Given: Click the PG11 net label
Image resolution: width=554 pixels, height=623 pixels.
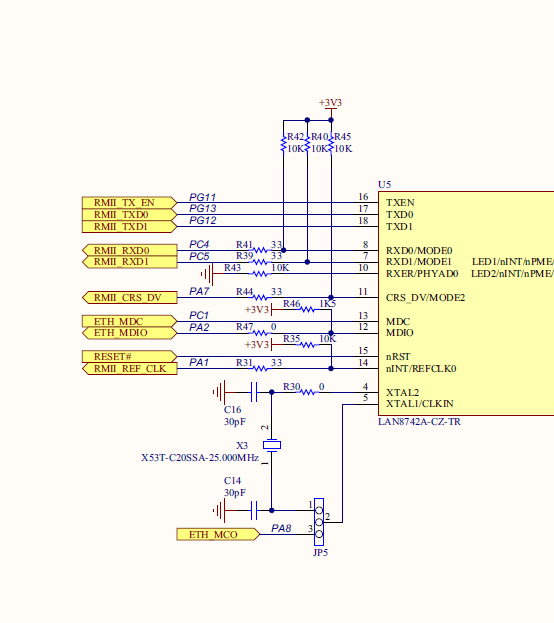Looking at the screenshot, I should [x=202, y=197].
